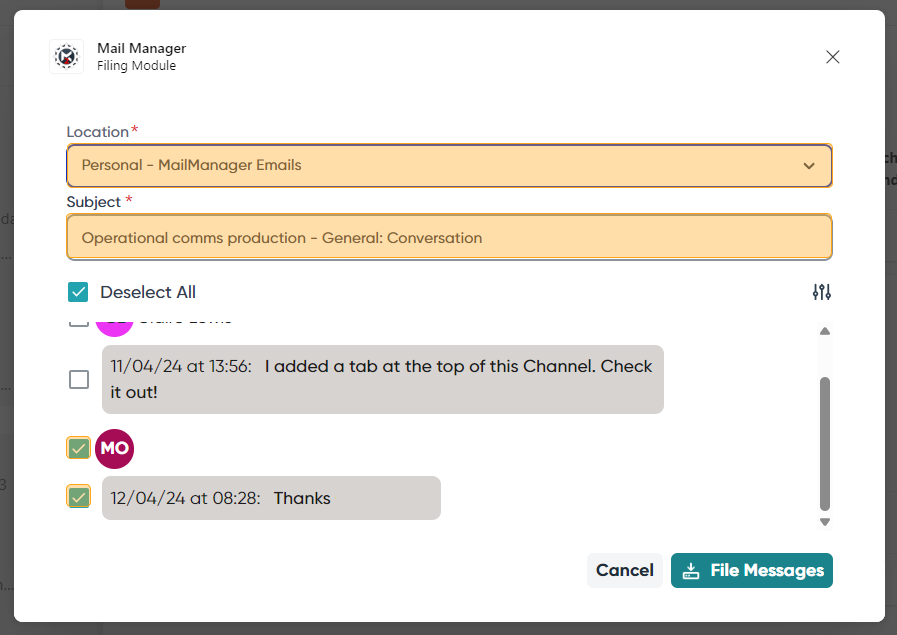Click the MO sender avatar
This screenshot has width=897, height=635.
pyautogui.click(x=115, y=448)
